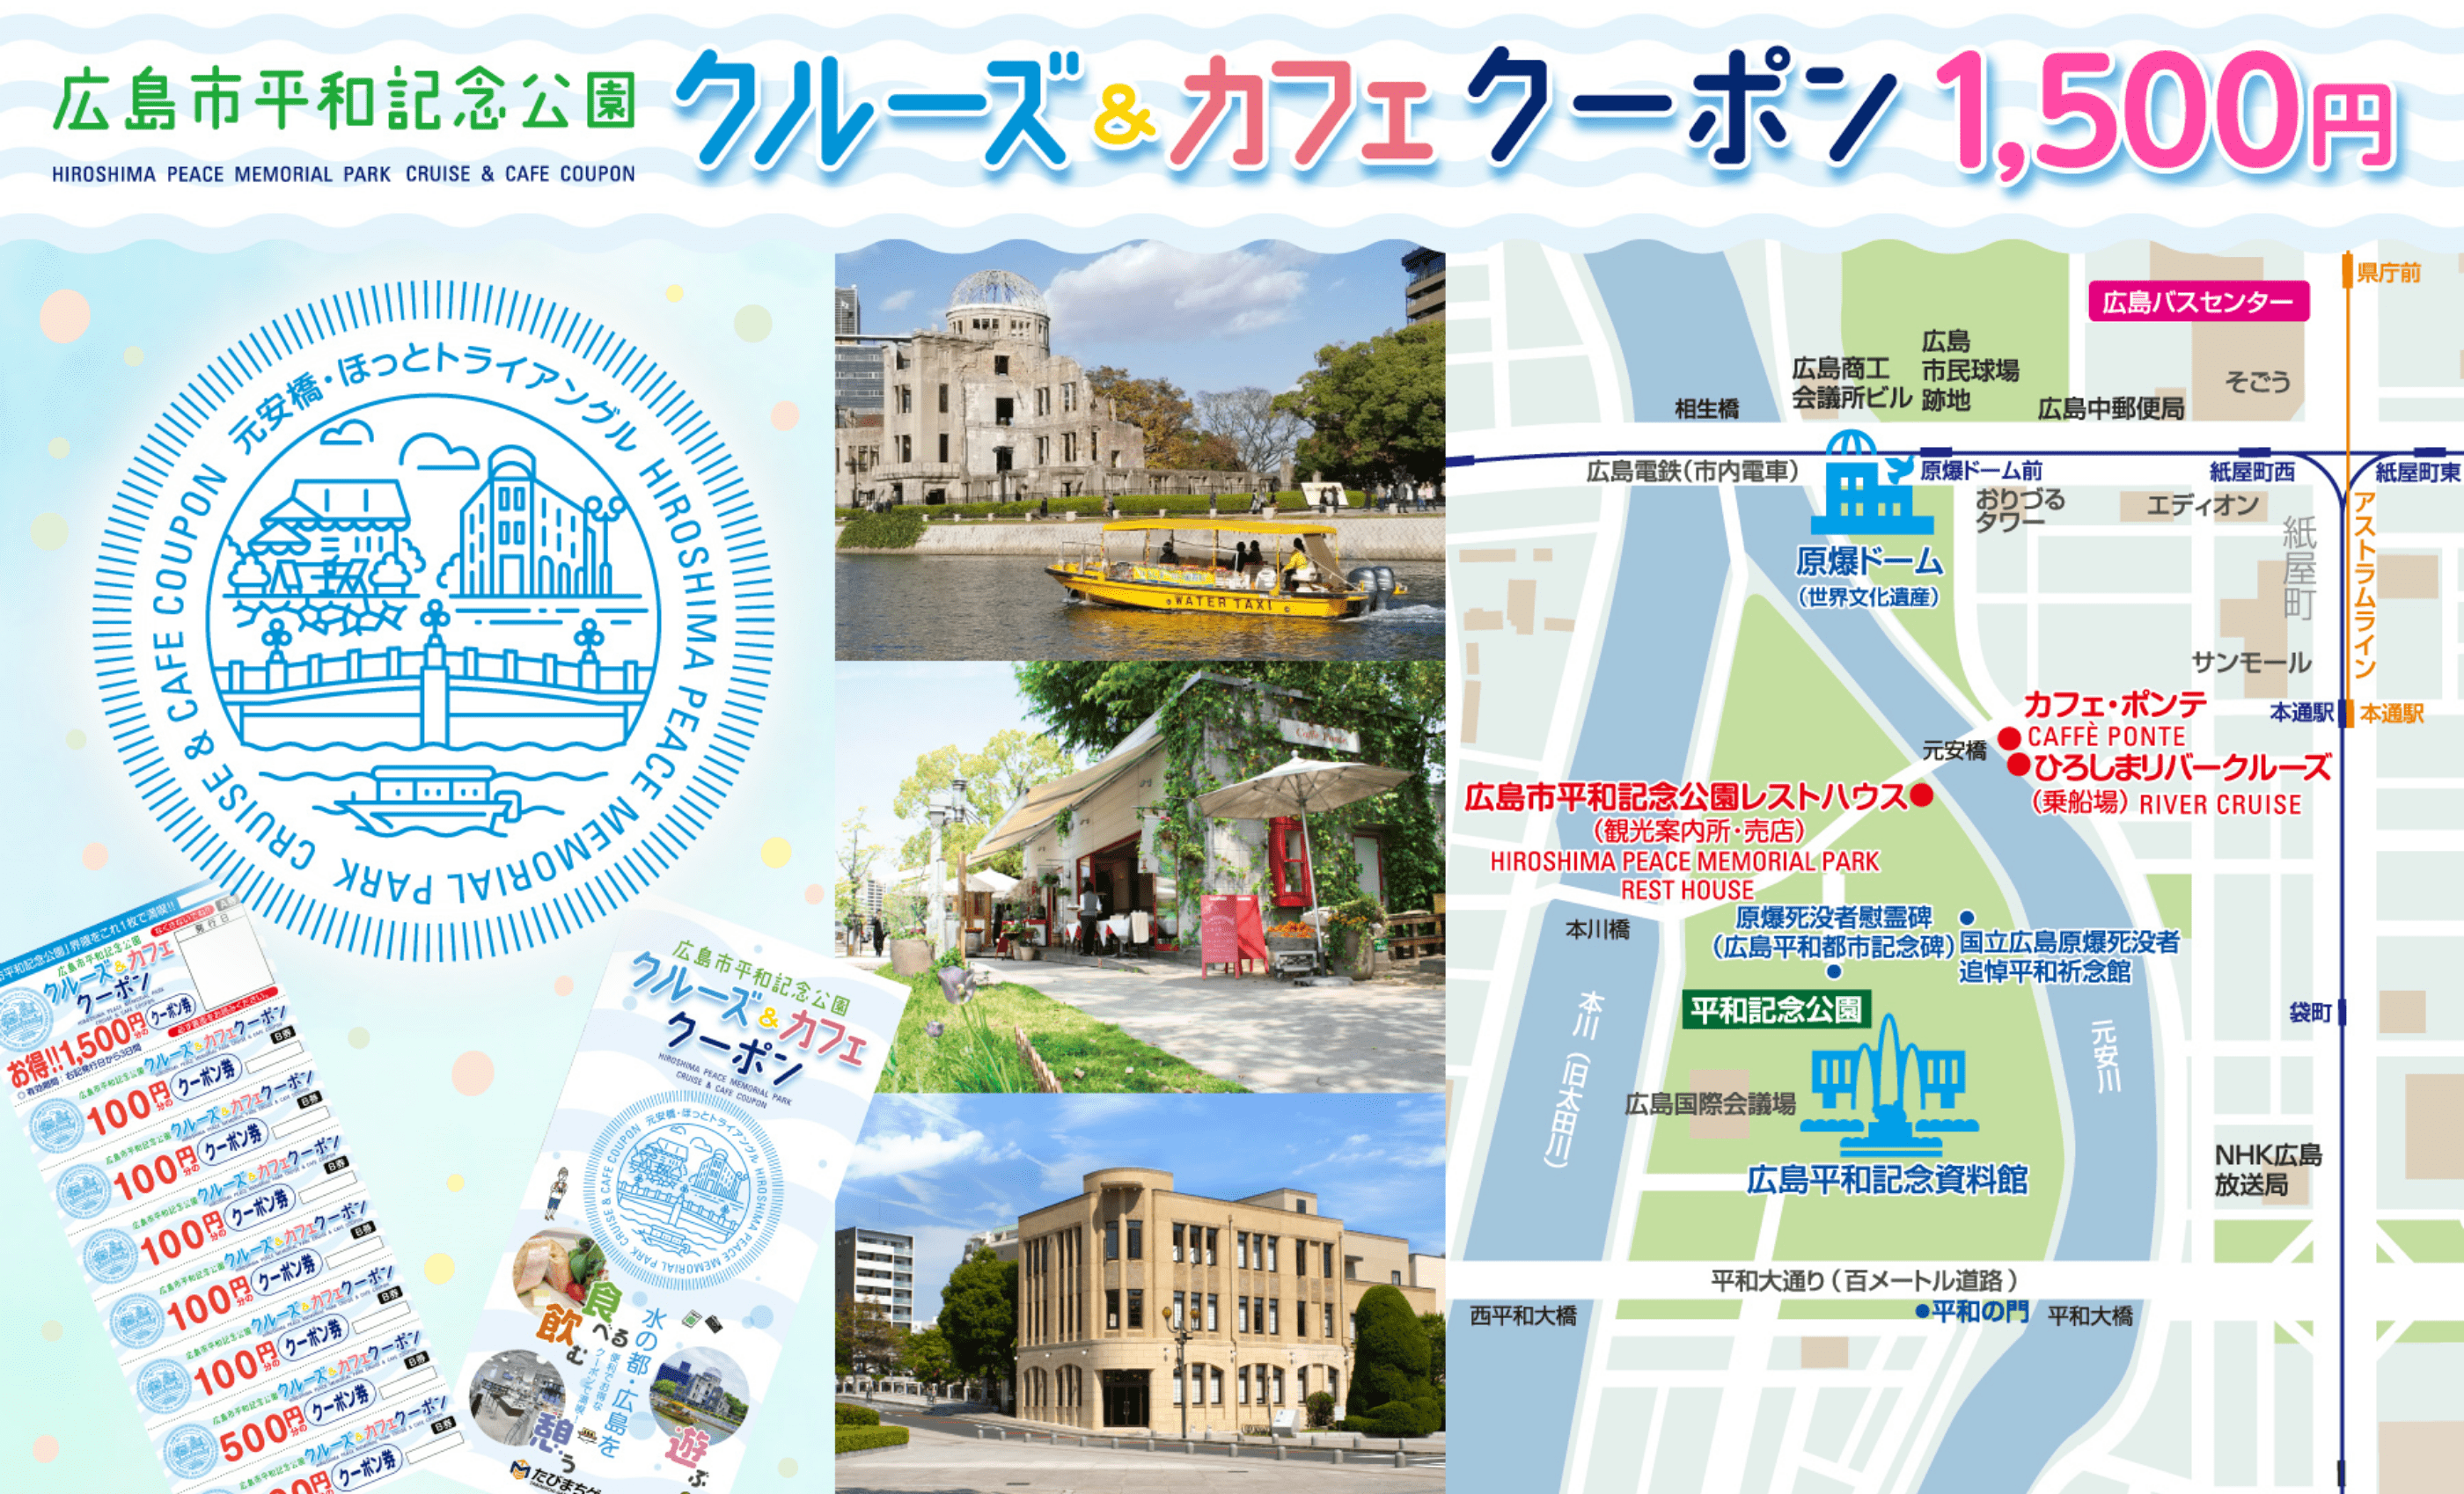Click the 県庁前 station label
This screenshot has height=1494, width=2464.
click(x=2389, y=273)
